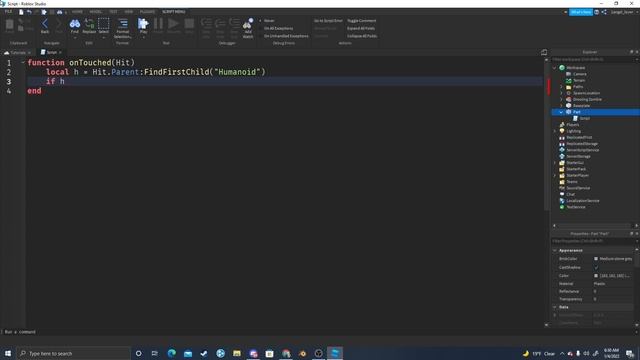This screenshot has height=360, width=640.
Task: Click the Filter workspace search field
Action: [593, 60]
